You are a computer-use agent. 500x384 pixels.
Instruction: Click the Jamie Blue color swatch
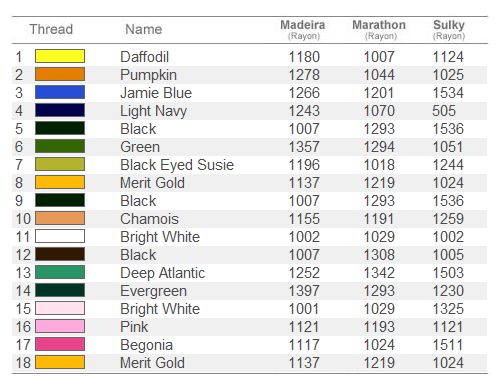pyautogui.click(x=60, y=92)
